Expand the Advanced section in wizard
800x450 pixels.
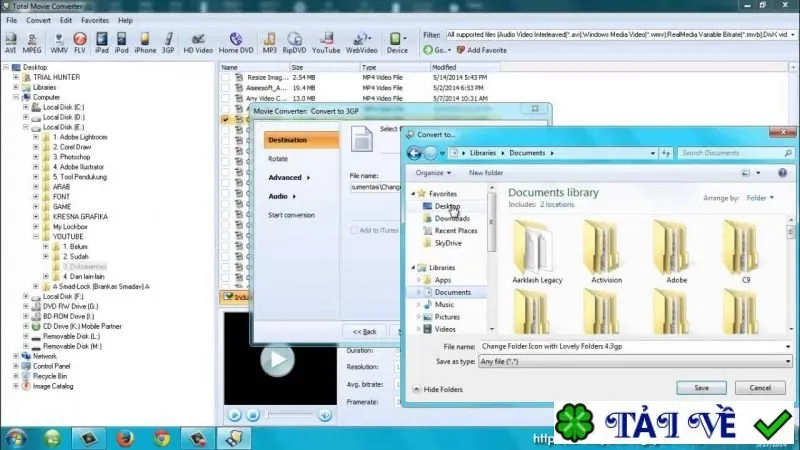click(x=289, y=178)
